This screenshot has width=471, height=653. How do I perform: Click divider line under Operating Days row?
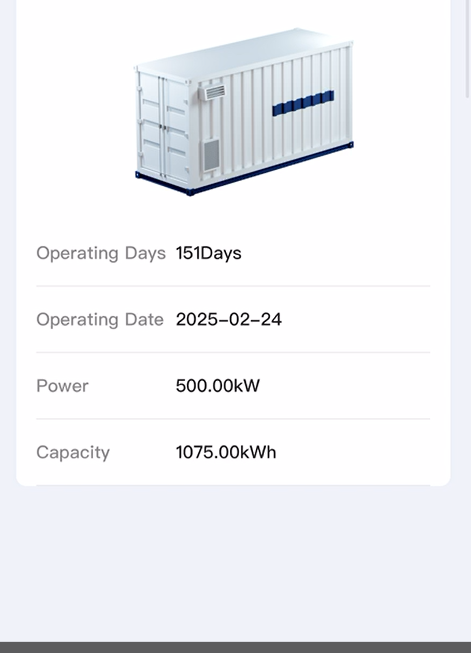[x=233, y=286]
